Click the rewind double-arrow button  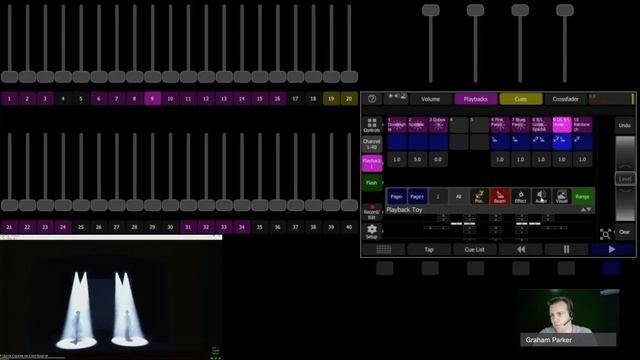[x=521, y=249]
